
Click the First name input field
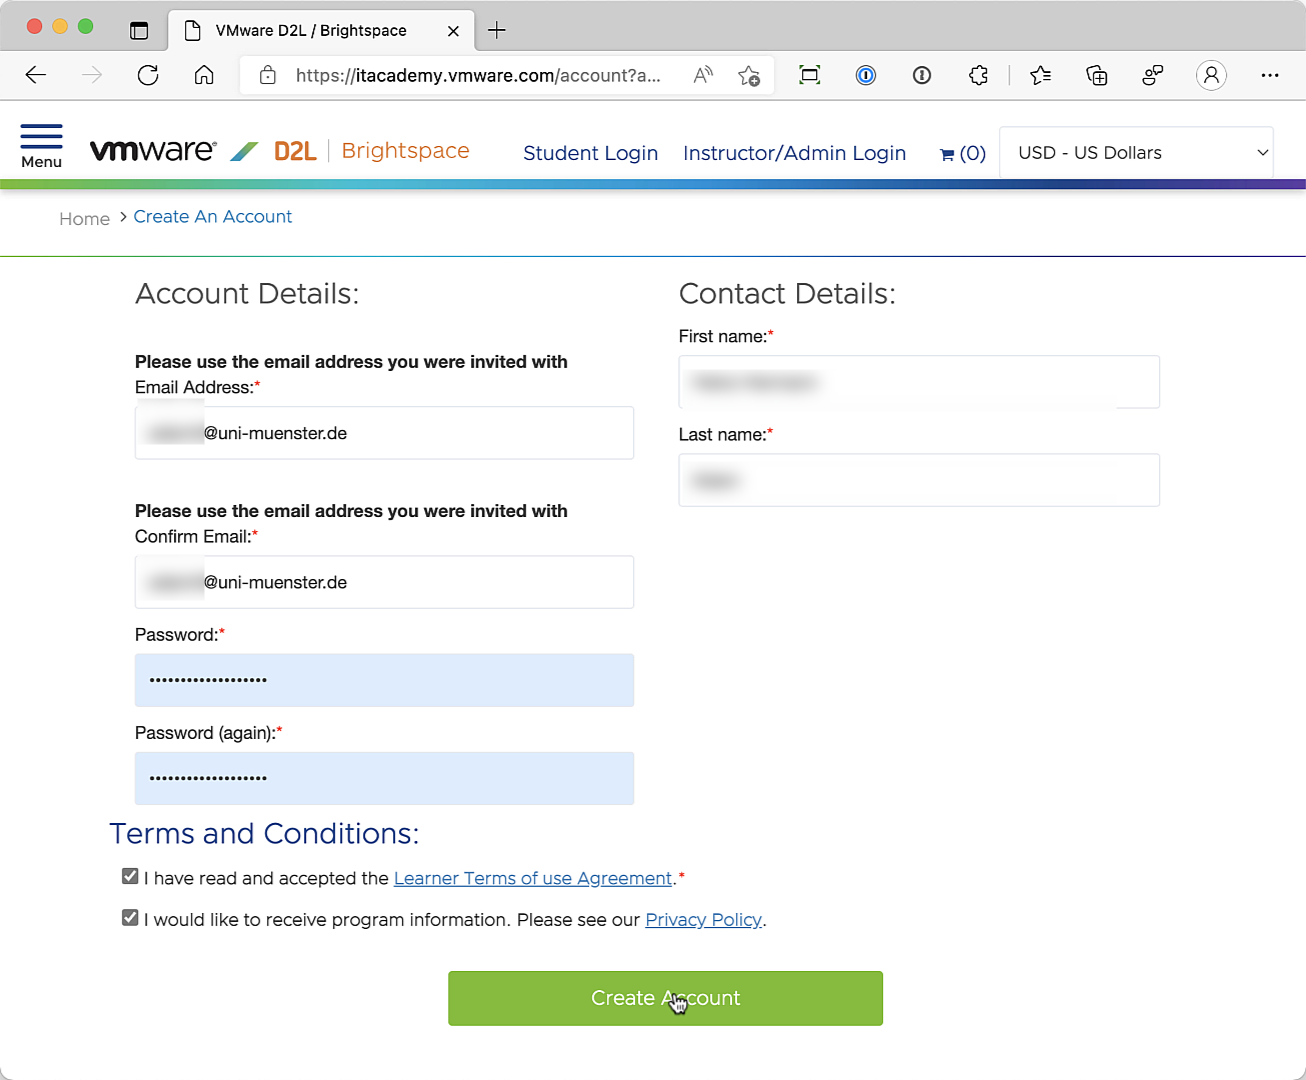pos(918,382)
